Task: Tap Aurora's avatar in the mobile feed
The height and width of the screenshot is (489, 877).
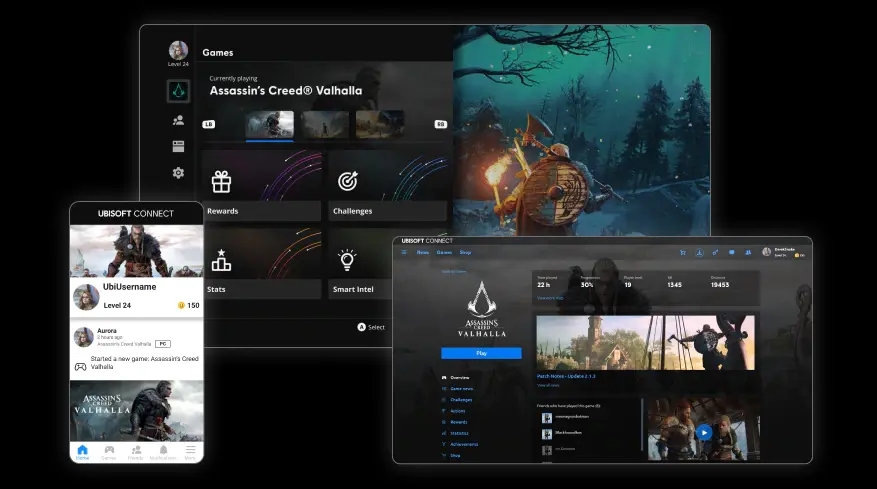Action: (84, 337)
